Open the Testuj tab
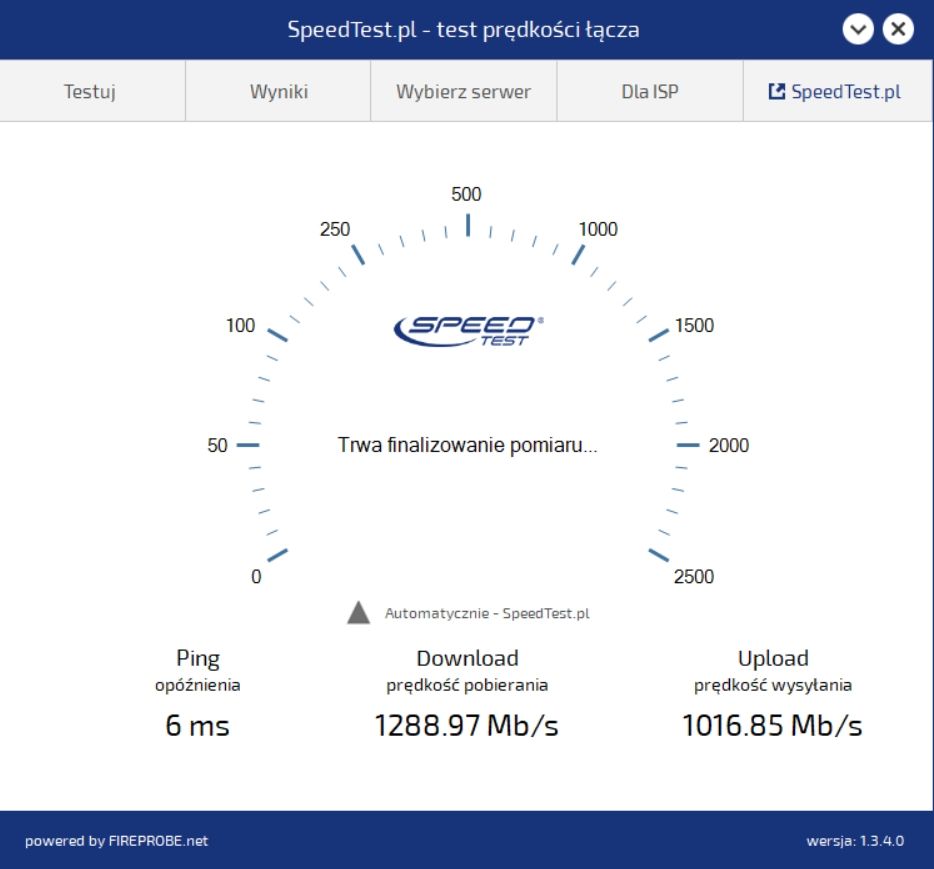Image resolution: width=934 pixels, height=869 pixels. [92, 91]
